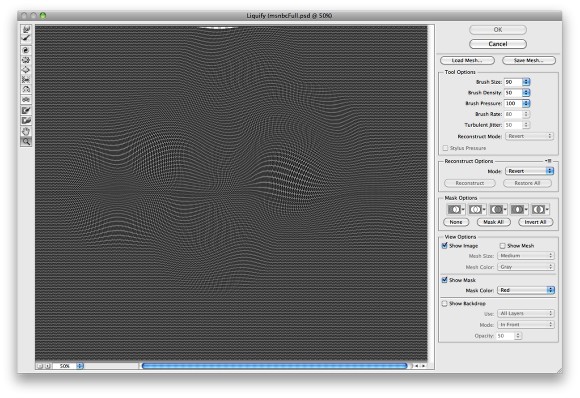Uncheck the Show Mask checkbox
Viewport: 580px width, 398px height.
tap(445, 280)
